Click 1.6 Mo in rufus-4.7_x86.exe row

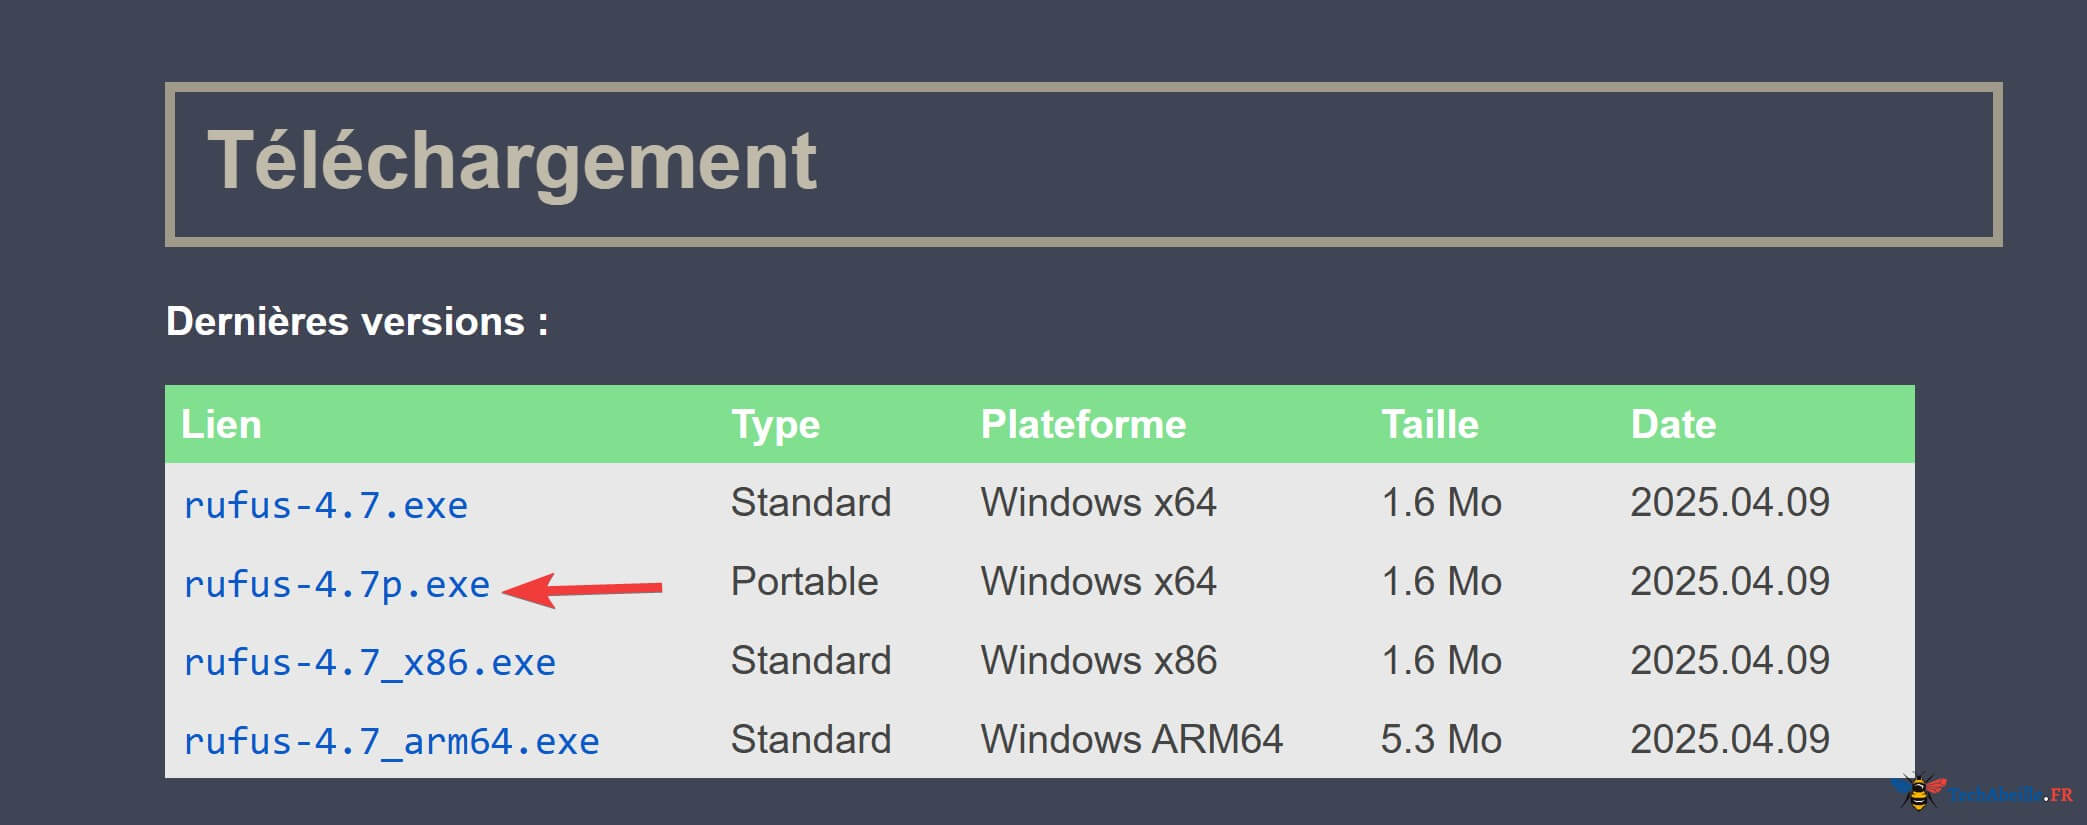coord(1441,660)
